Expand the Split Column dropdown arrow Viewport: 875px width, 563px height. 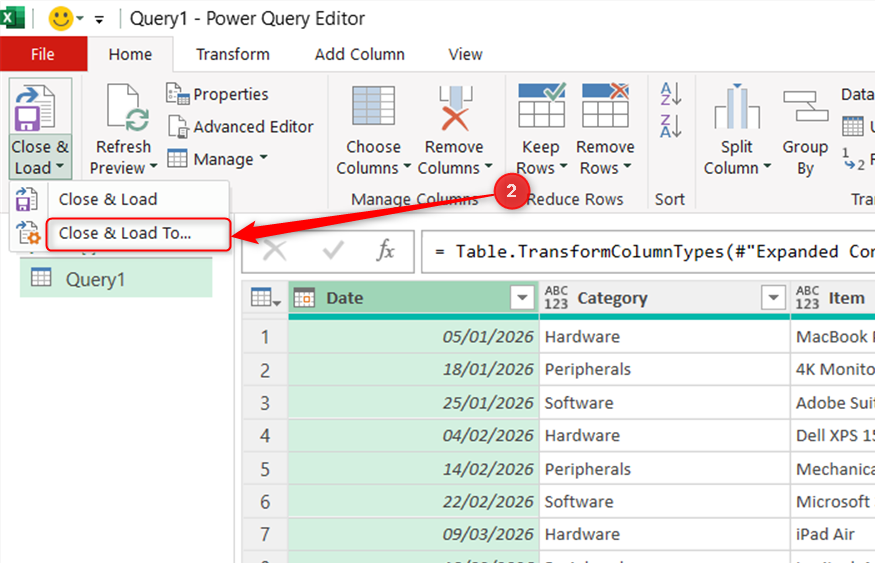[x=767, y=166]
